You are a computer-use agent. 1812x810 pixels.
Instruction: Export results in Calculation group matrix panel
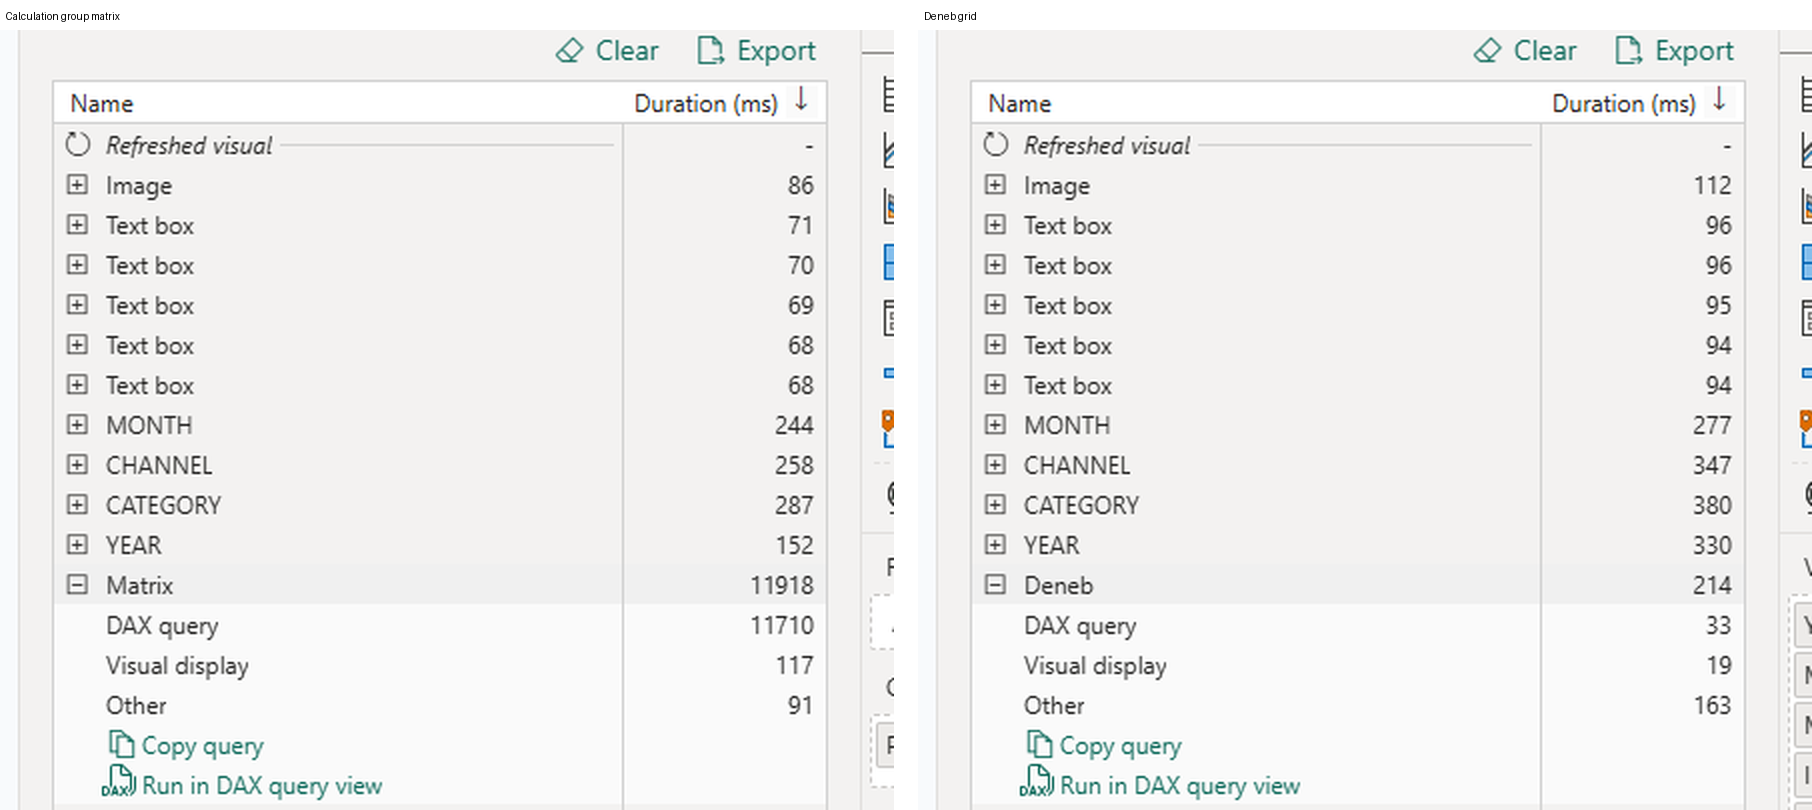coord(756,51)
